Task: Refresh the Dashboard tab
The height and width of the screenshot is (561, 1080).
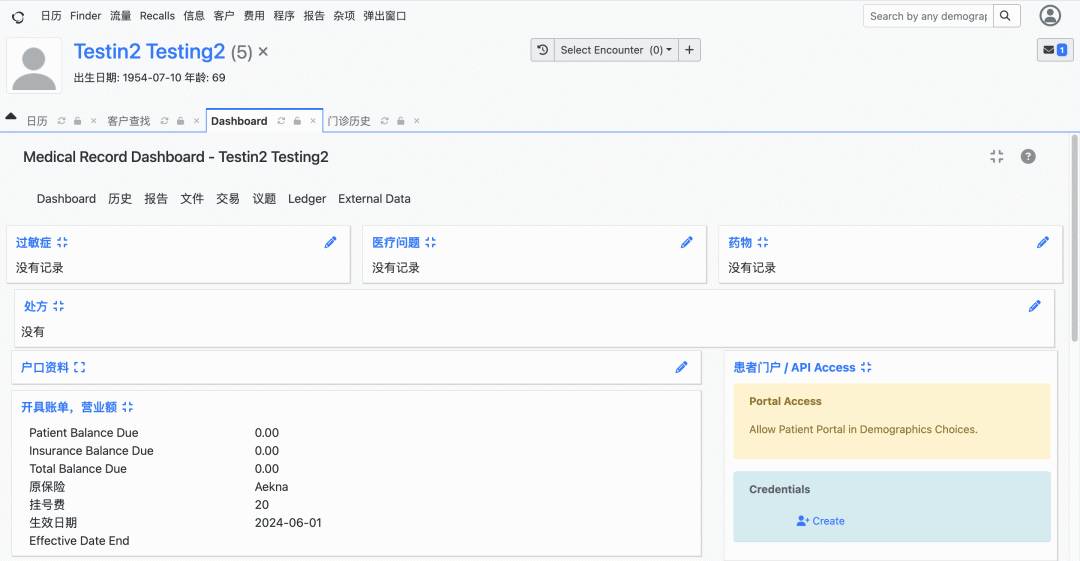Action: 281,121
